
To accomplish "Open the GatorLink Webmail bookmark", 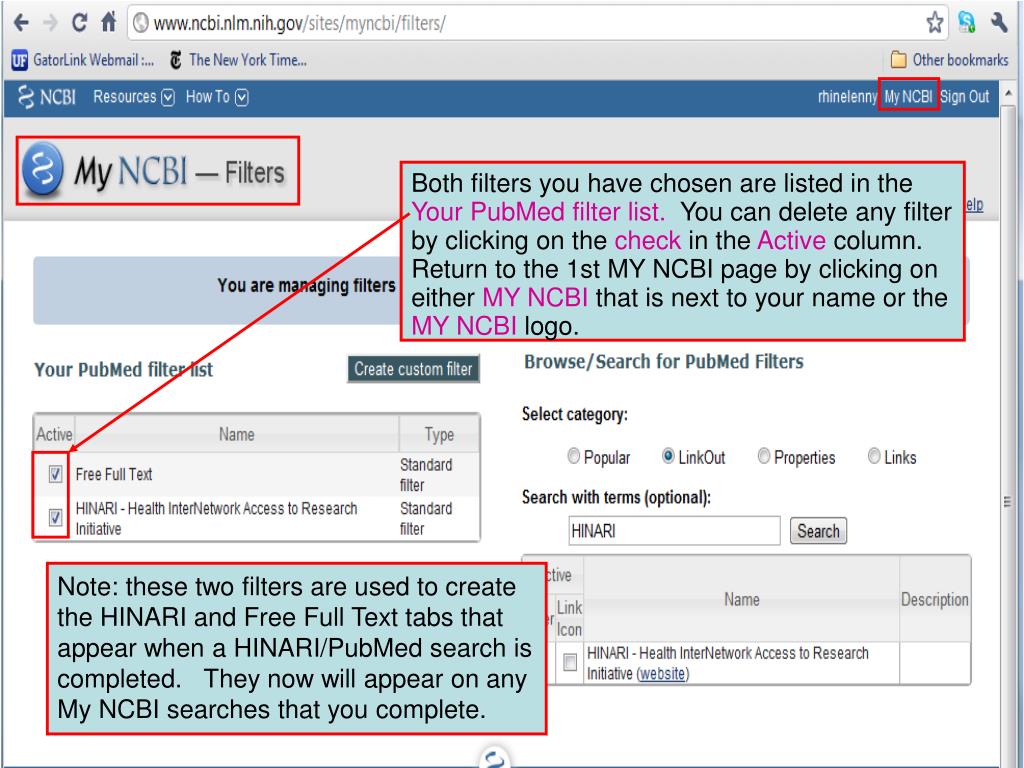I will [x=83, y=60].
